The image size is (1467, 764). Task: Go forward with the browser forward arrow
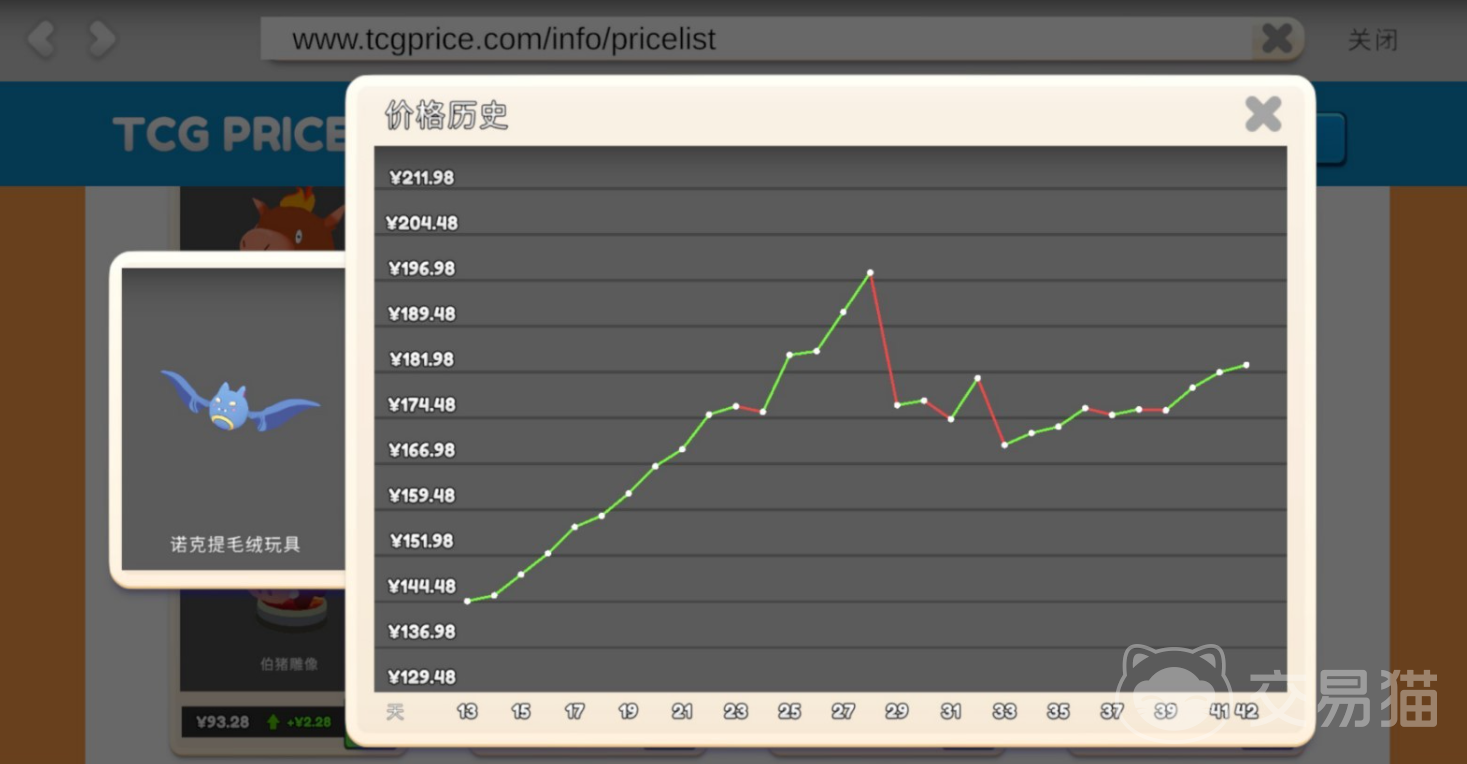click(x=102, y=40)
